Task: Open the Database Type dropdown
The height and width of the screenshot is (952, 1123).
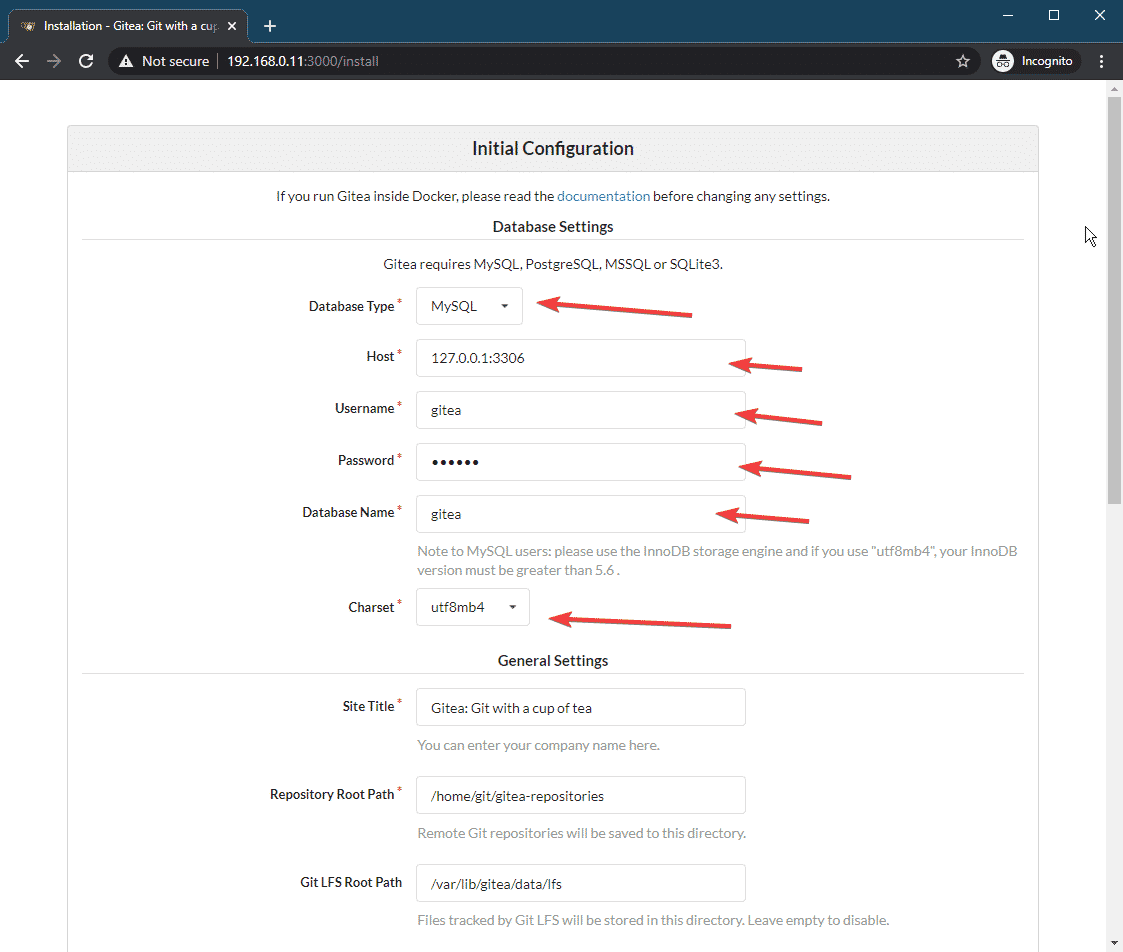Action: [469, 306]
